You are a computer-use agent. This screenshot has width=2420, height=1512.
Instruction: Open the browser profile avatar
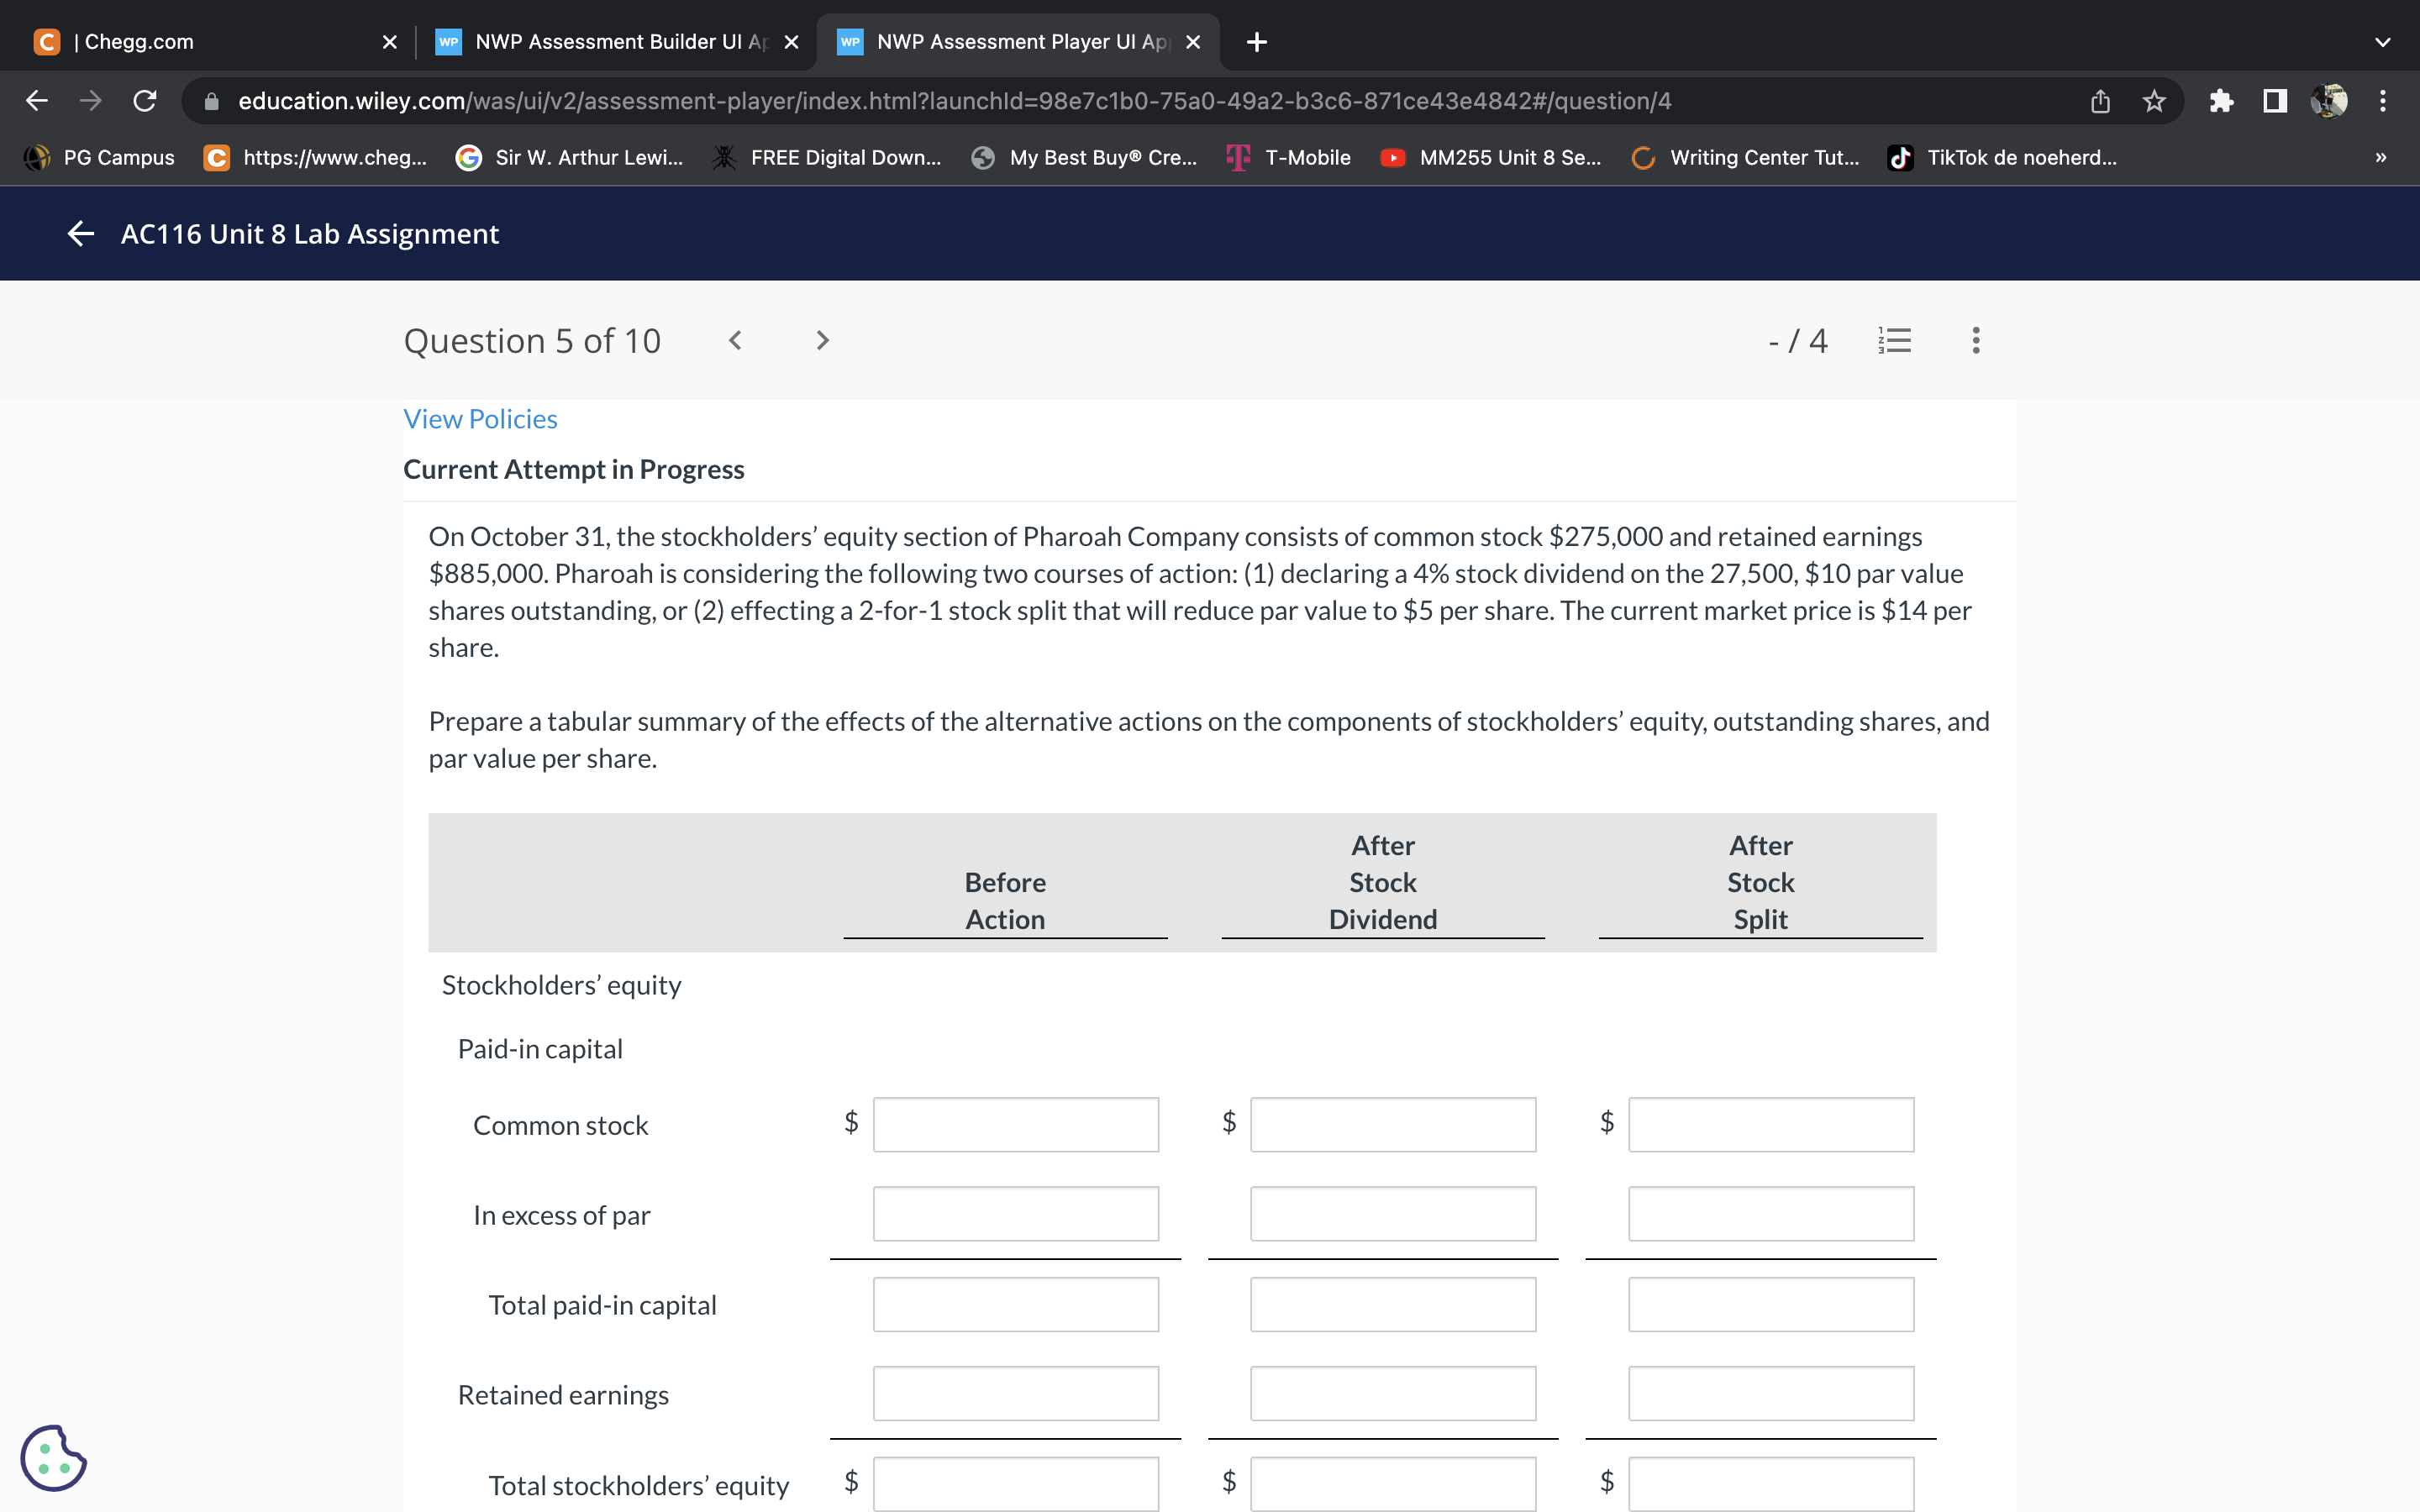2330,100
